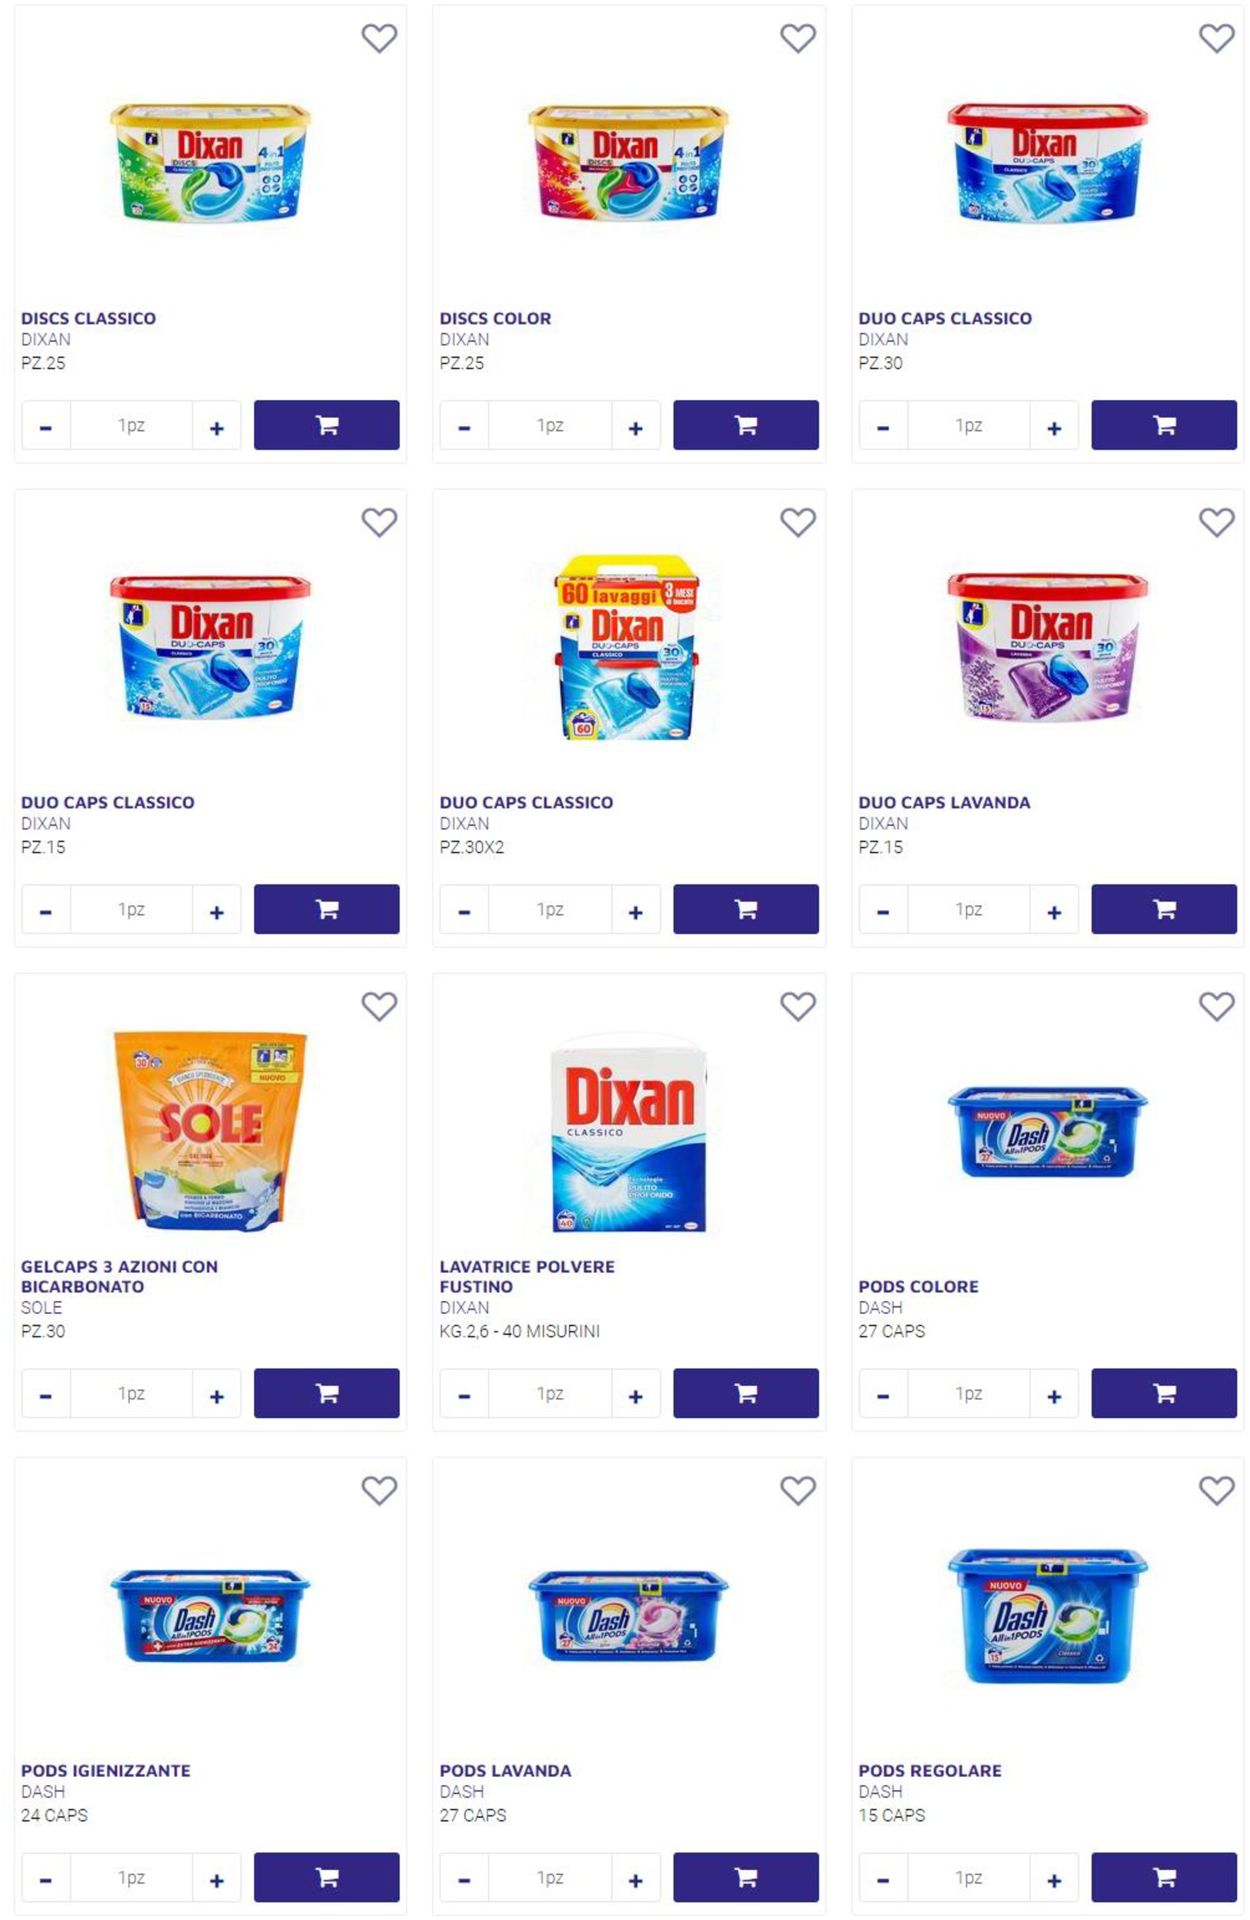Open Gelcaps 3 Azioni con Bicarbonato link
The width and height of the screenshot is (1250, 1920).
pyautogui.click(x=119, y=1276)
